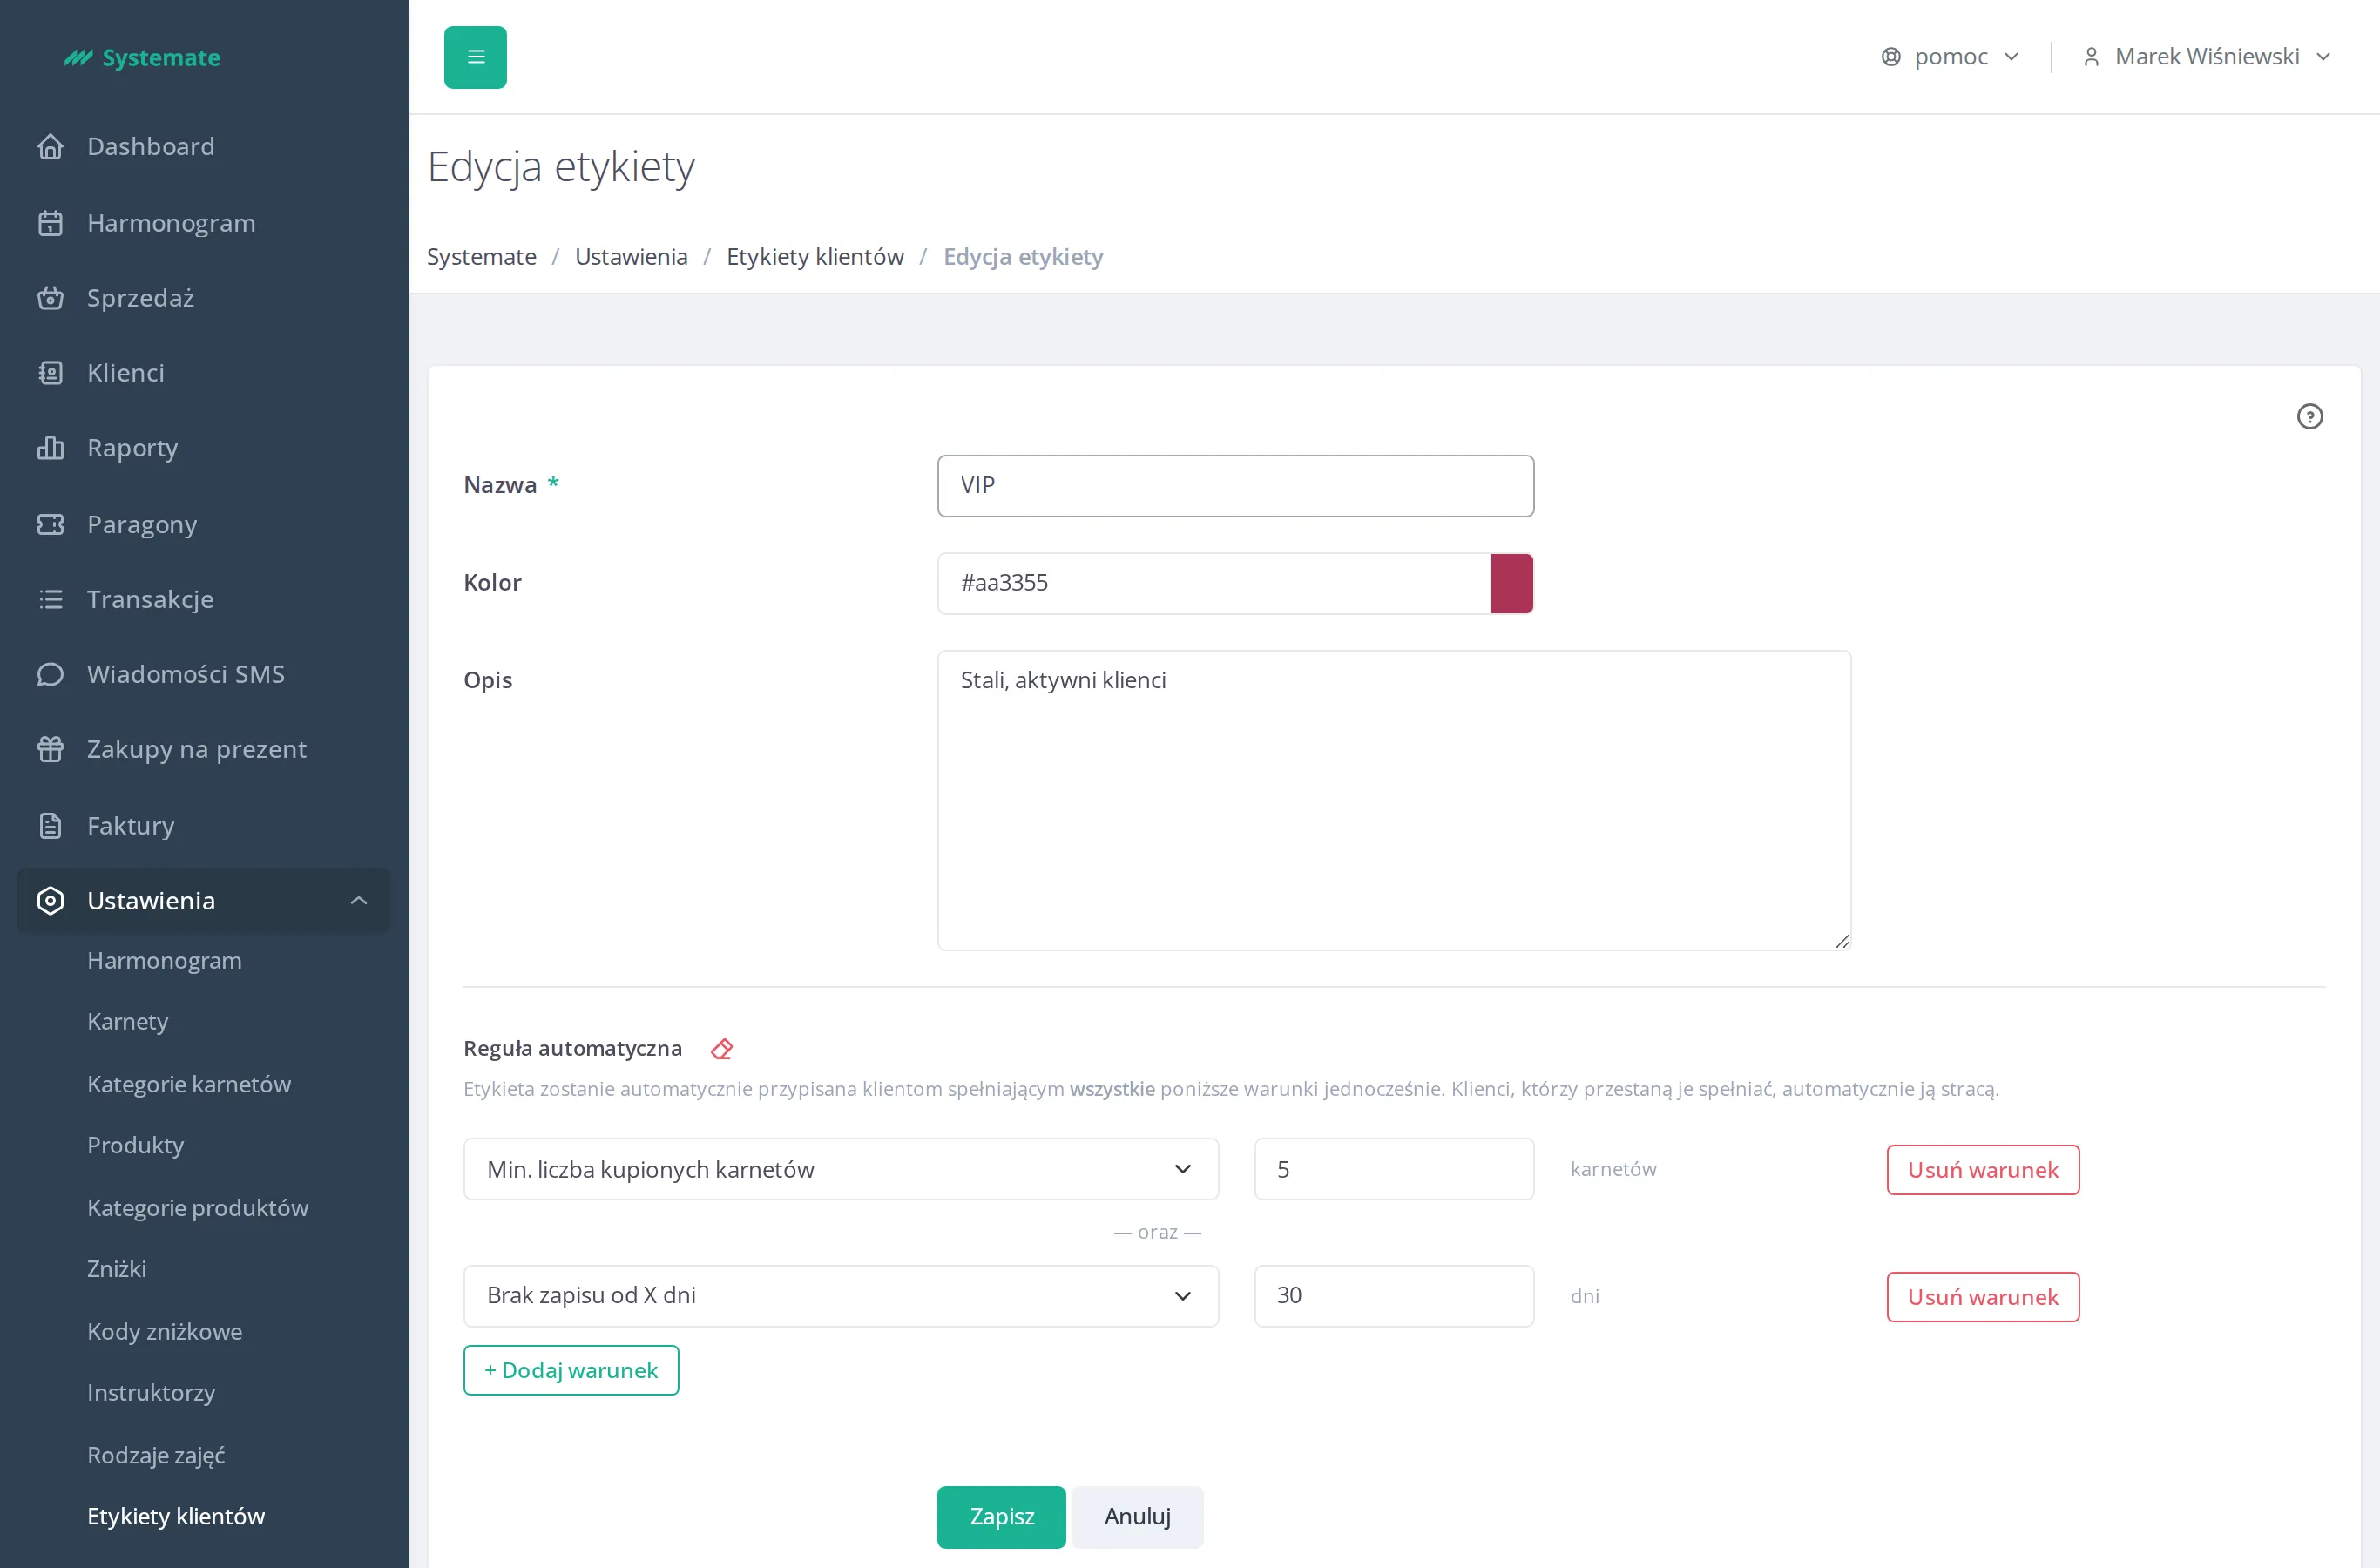
Task: Click the pomoc lifebuoy icon
Action: (x=1890, y=57)
